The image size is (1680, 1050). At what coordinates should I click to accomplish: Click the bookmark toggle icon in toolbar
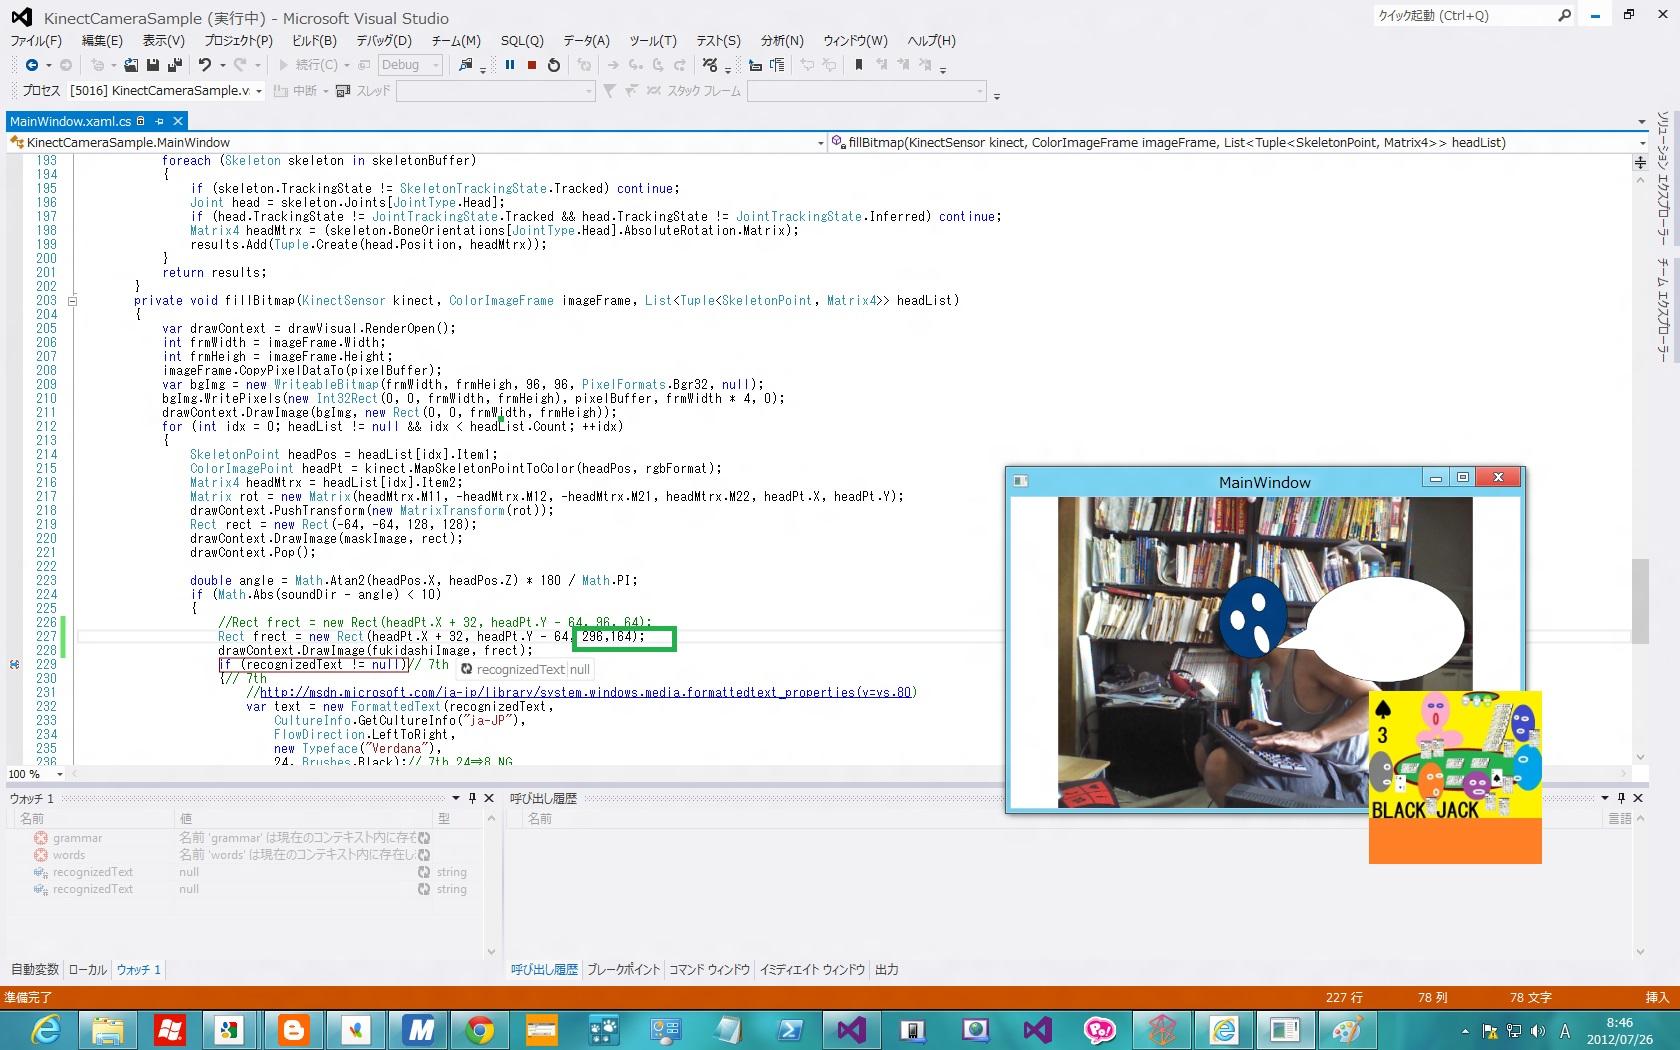click(858, 65)
